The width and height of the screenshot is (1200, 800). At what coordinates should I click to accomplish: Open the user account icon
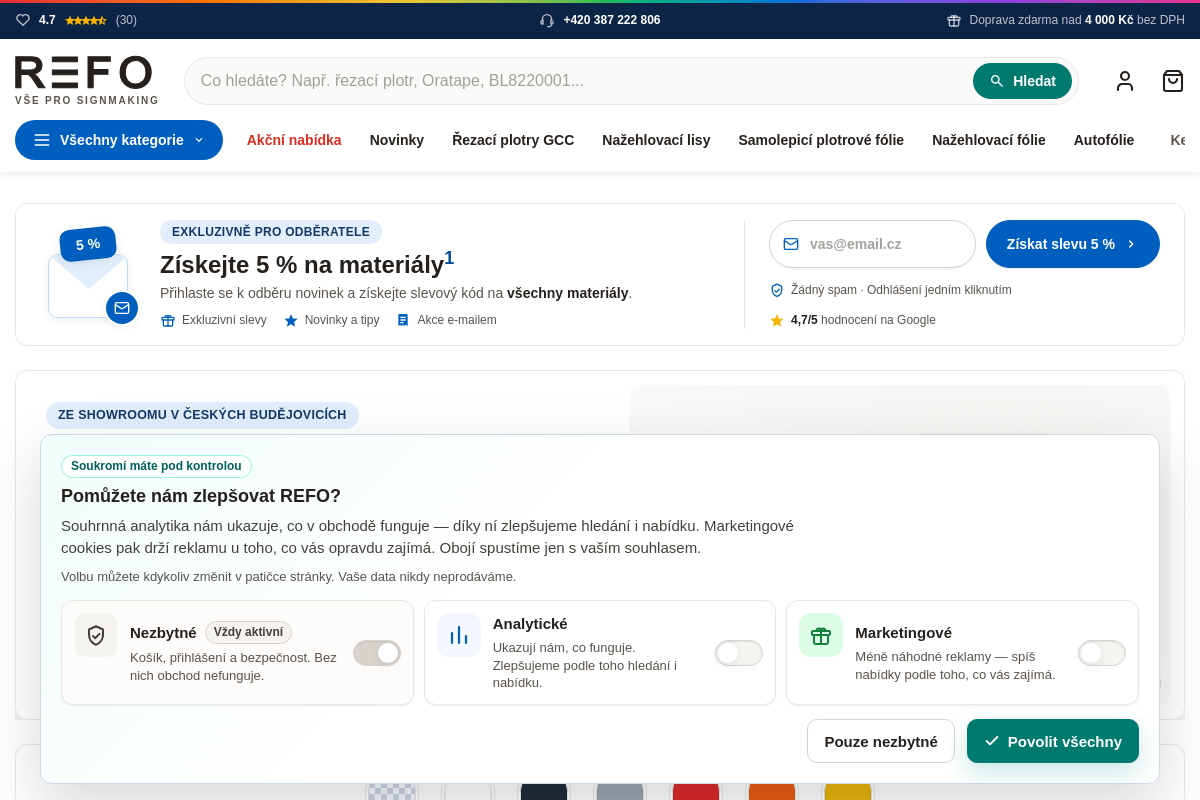click(1125, 81)
